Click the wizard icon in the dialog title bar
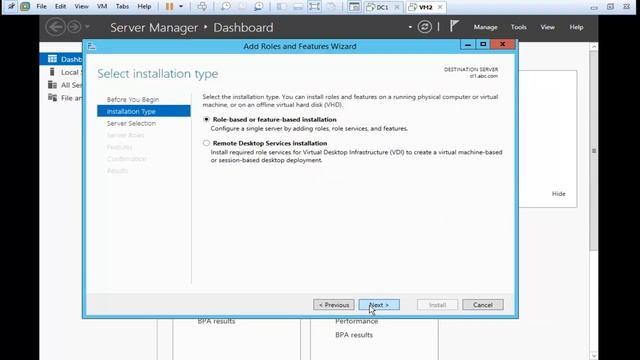Image resolution: width=640 pixels, height=360 pixels. pyautogui.click(x=91, y=46)
